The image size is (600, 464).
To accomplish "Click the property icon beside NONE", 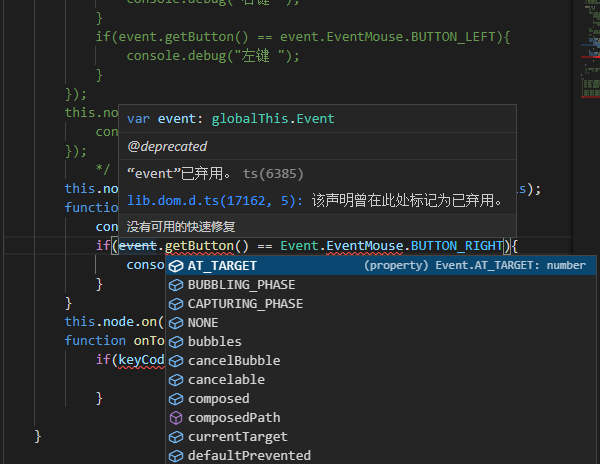I will tap(176, 323).
